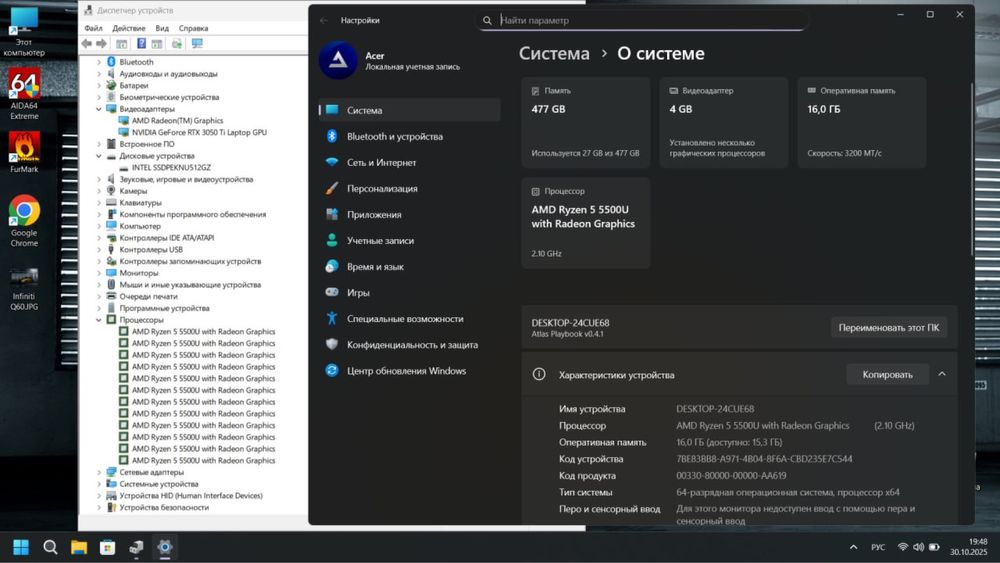The image size is (1000, 563).
Task: Select NVIDIA GeForce RTX 3050 Ti Laptop GPU
Action: point(199,133)
